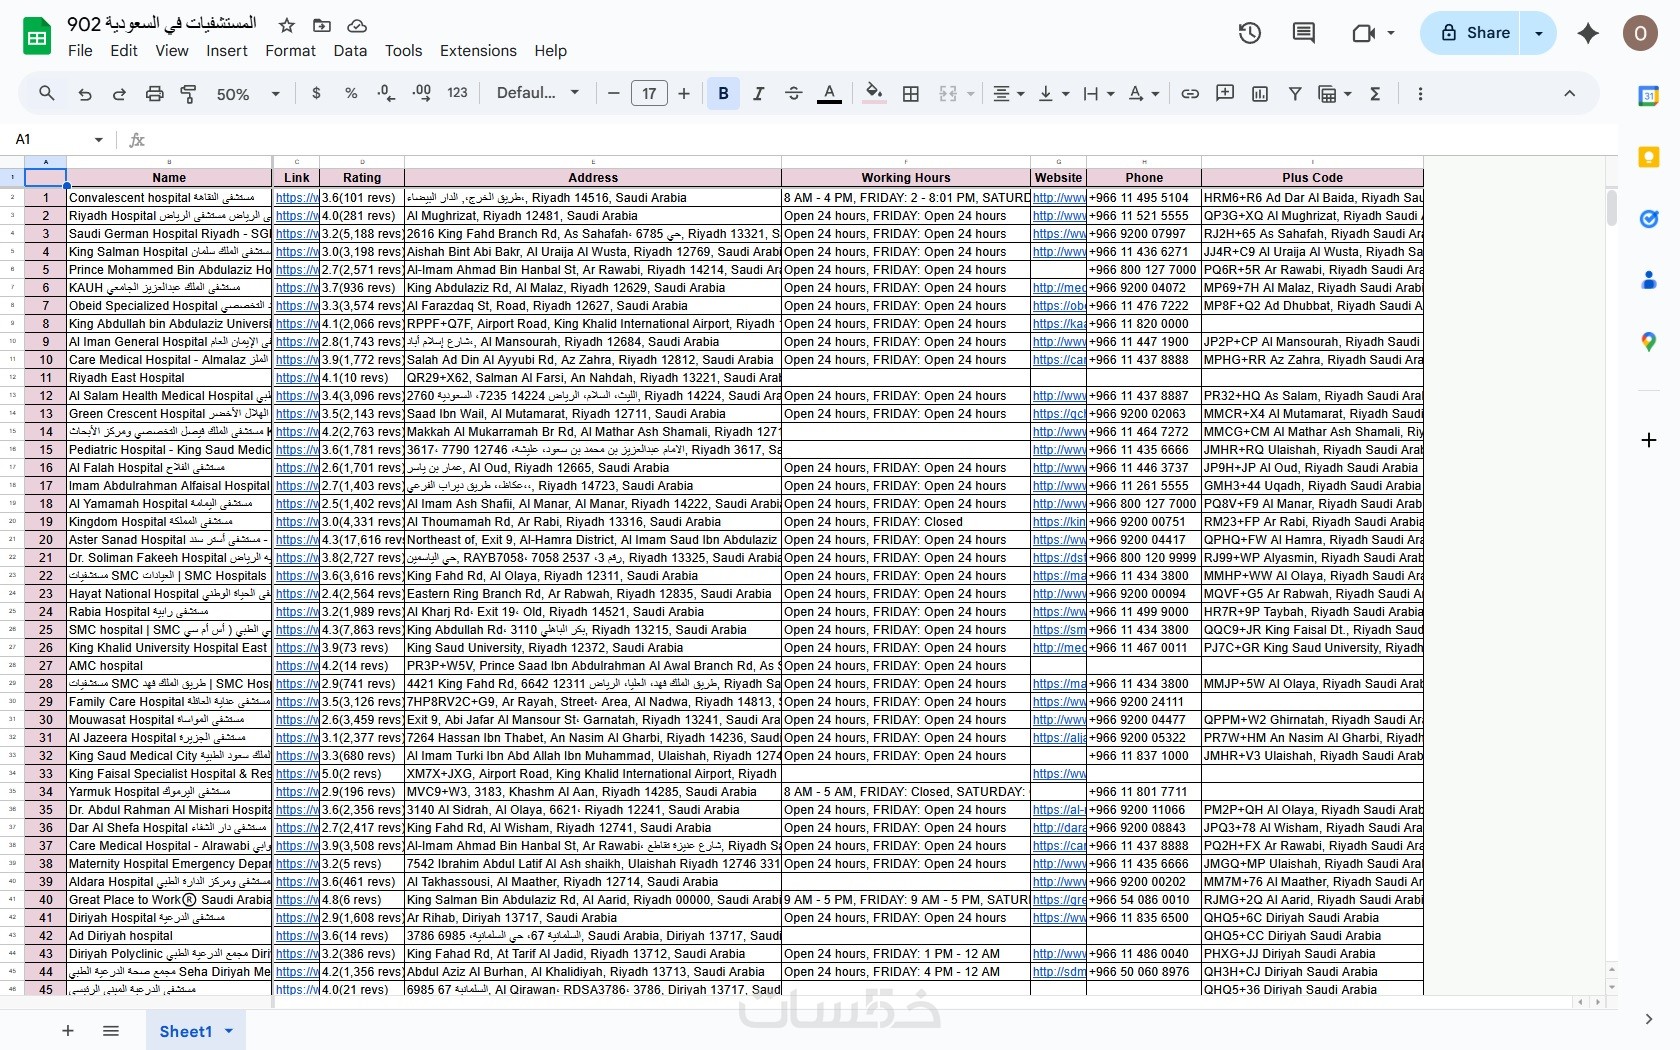Expand the Share options arrow
Image resolution: width=1680 pixels, height=1050 pixels.
coord(1539,33)
